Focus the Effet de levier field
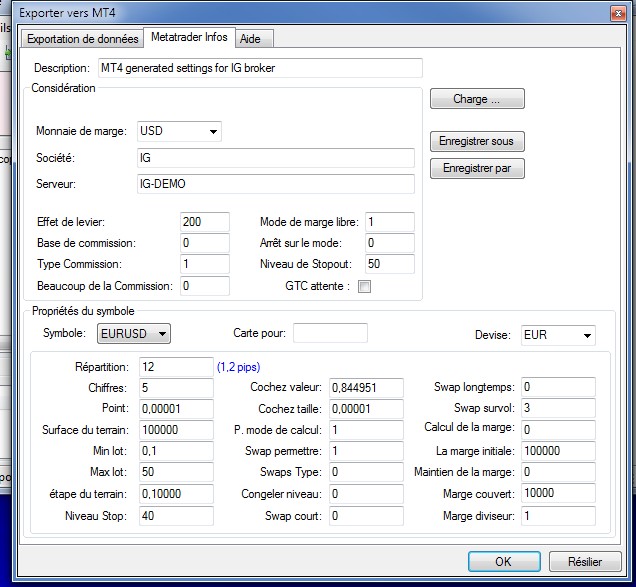The height and width of the screenshot is (587, 636). [x=204, y=222]
